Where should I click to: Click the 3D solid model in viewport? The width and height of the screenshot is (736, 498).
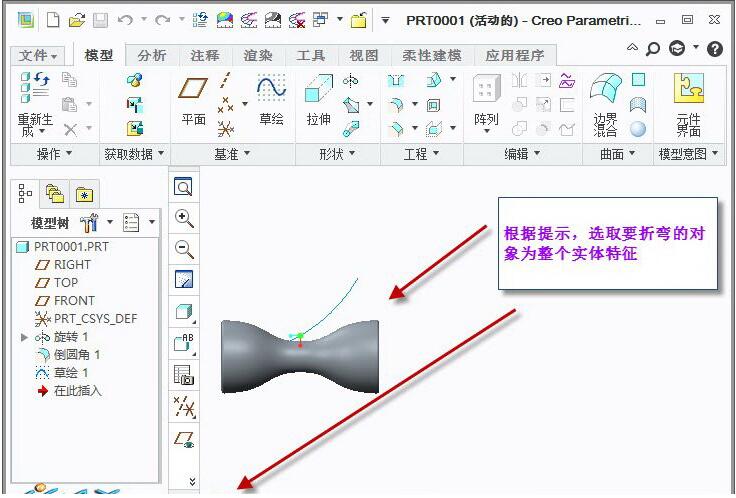(299, 357)
